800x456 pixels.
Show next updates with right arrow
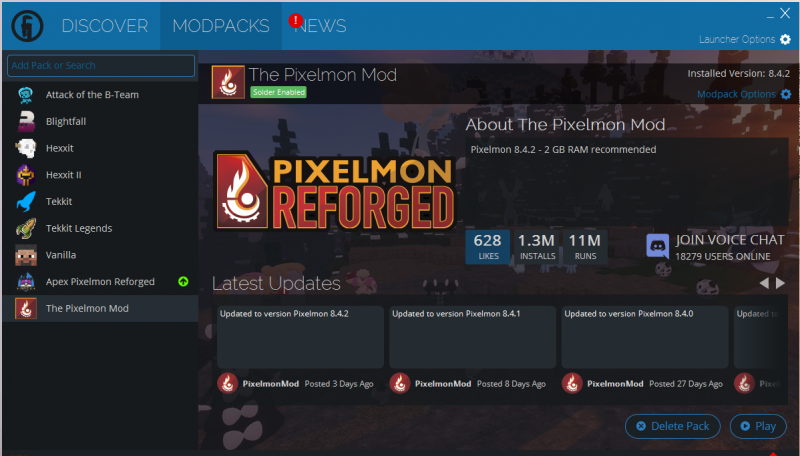click(780, 284)
